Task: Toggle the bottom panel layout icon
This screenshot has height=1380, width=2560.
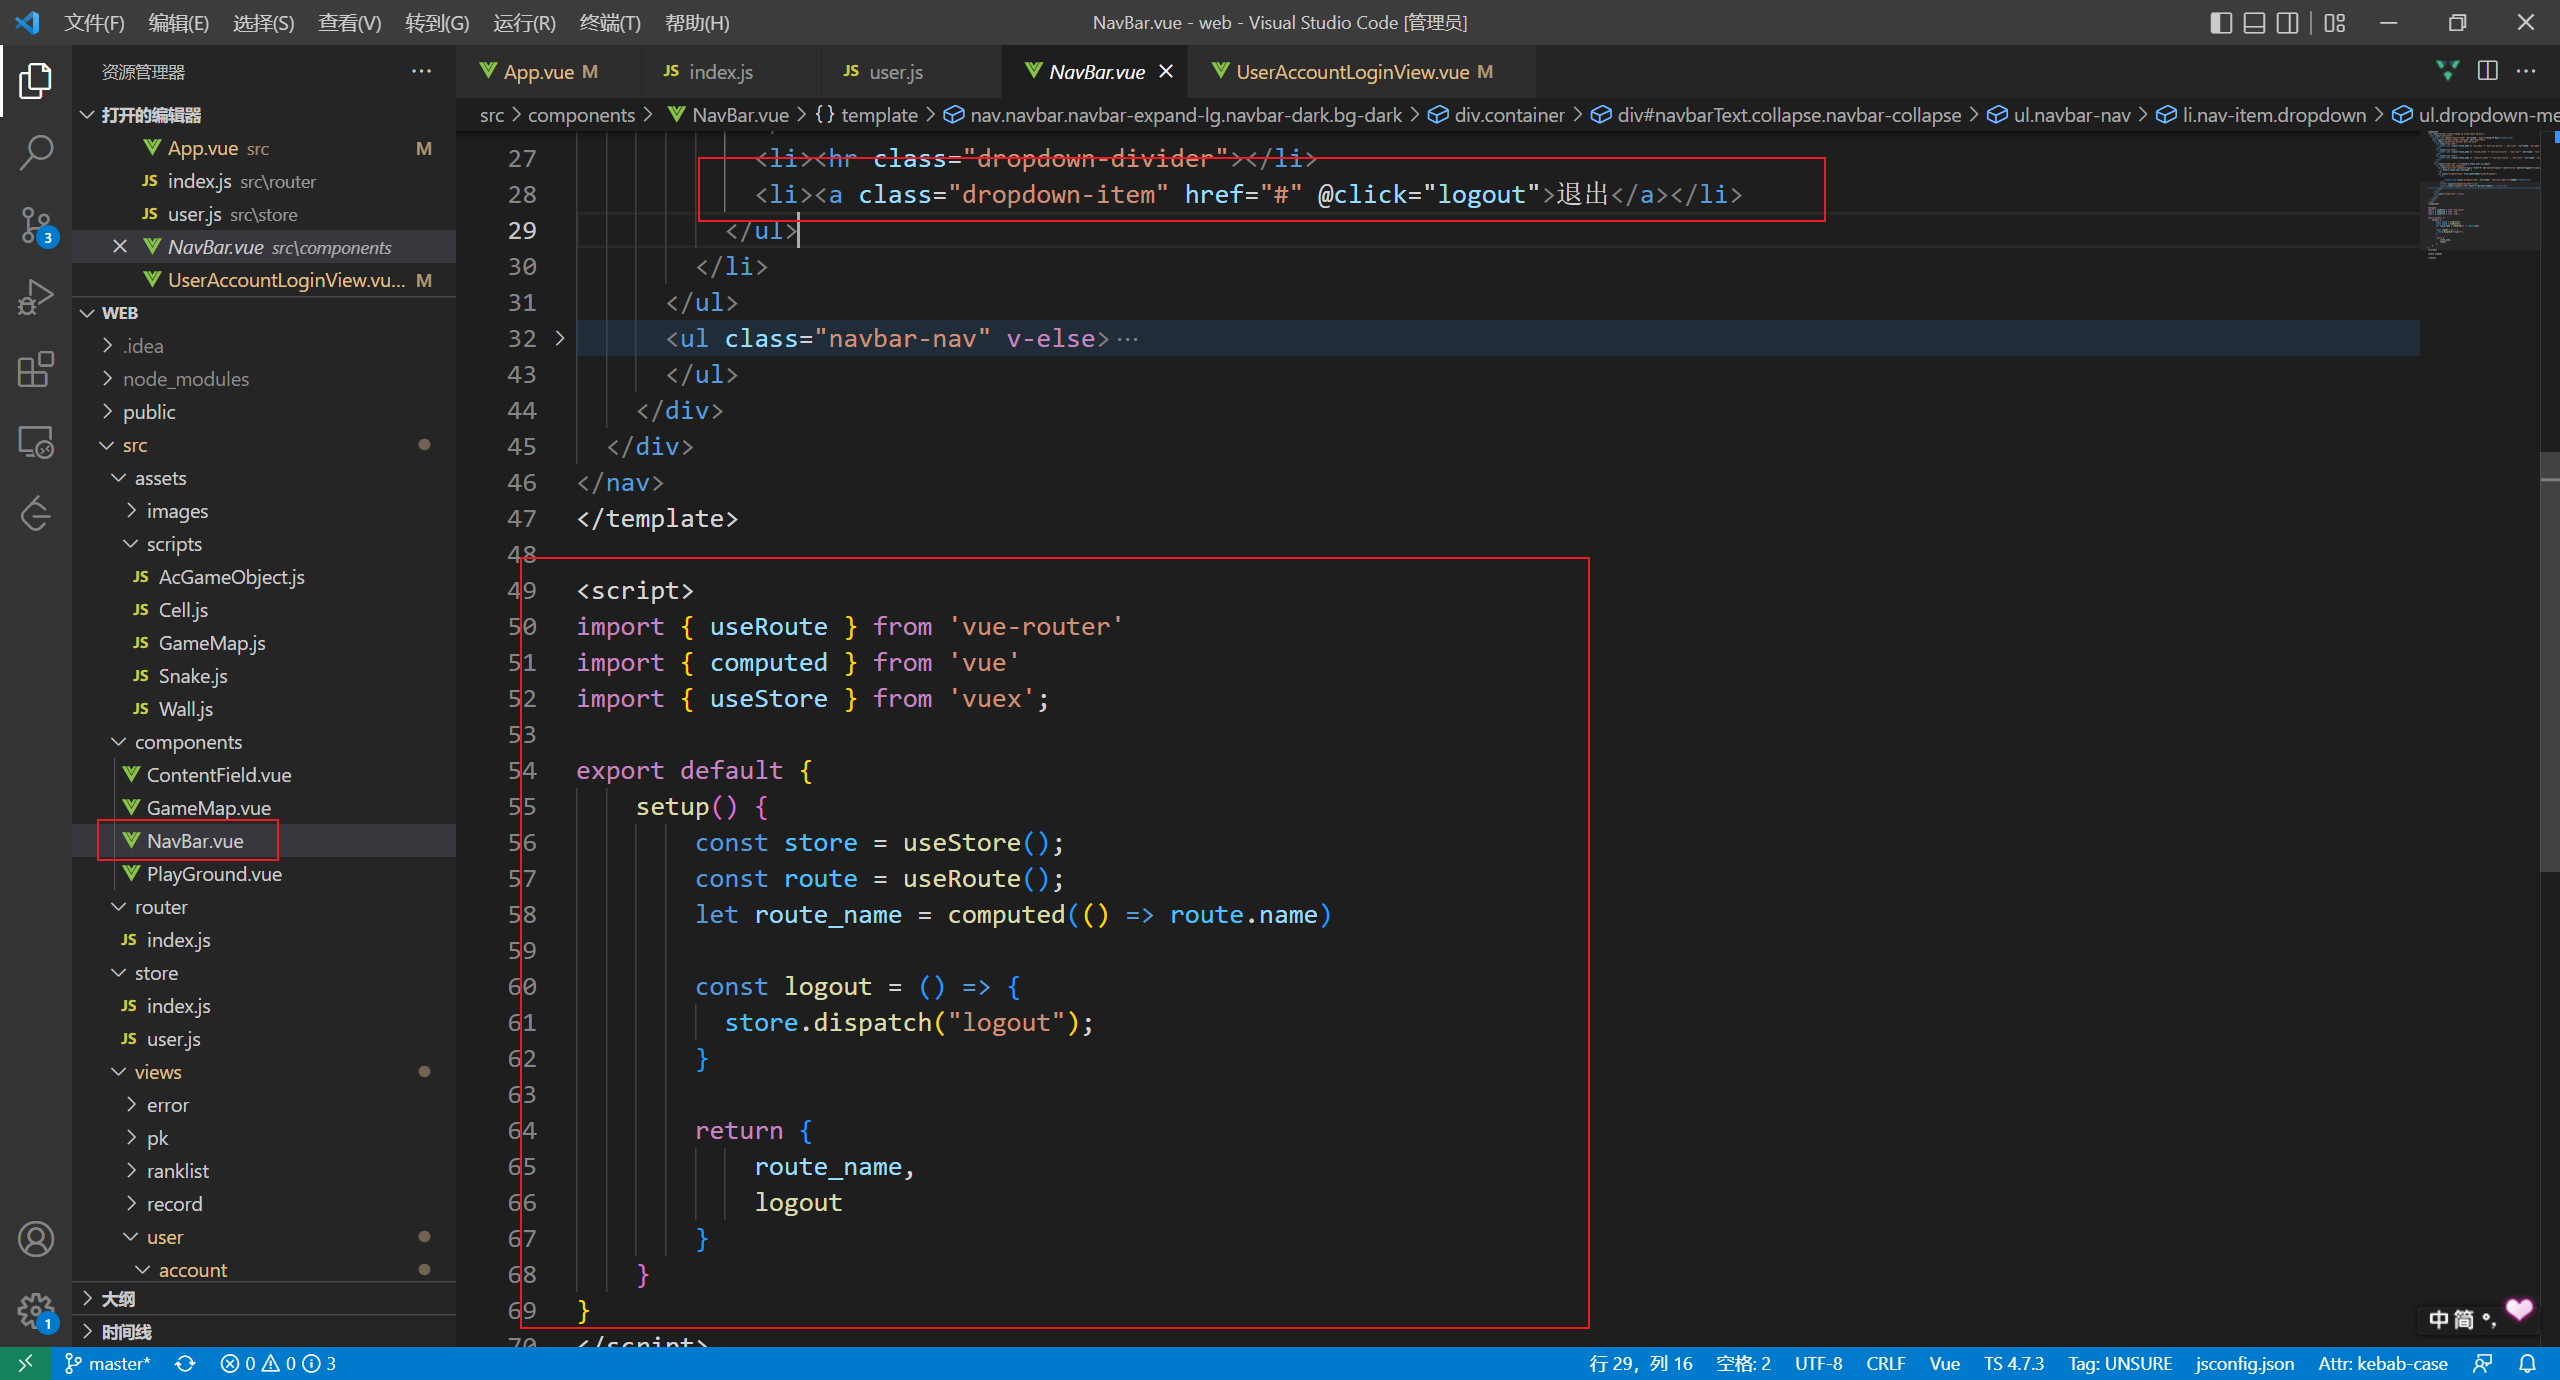Action: coord(2254,22)
